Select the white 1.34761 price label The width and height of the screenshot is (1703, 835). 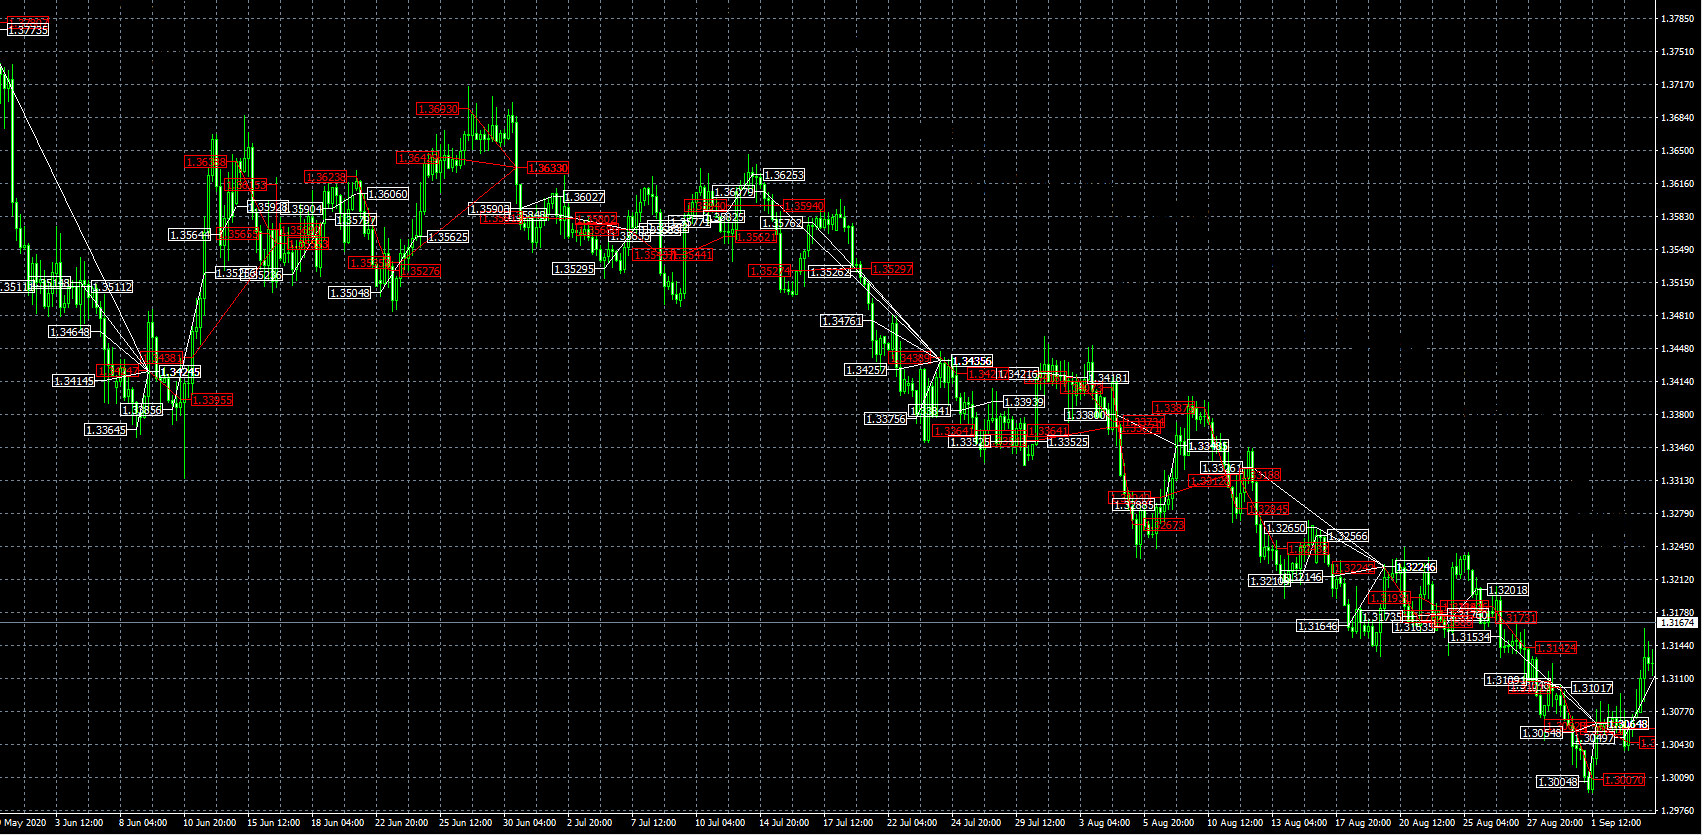tap(841, 321)
